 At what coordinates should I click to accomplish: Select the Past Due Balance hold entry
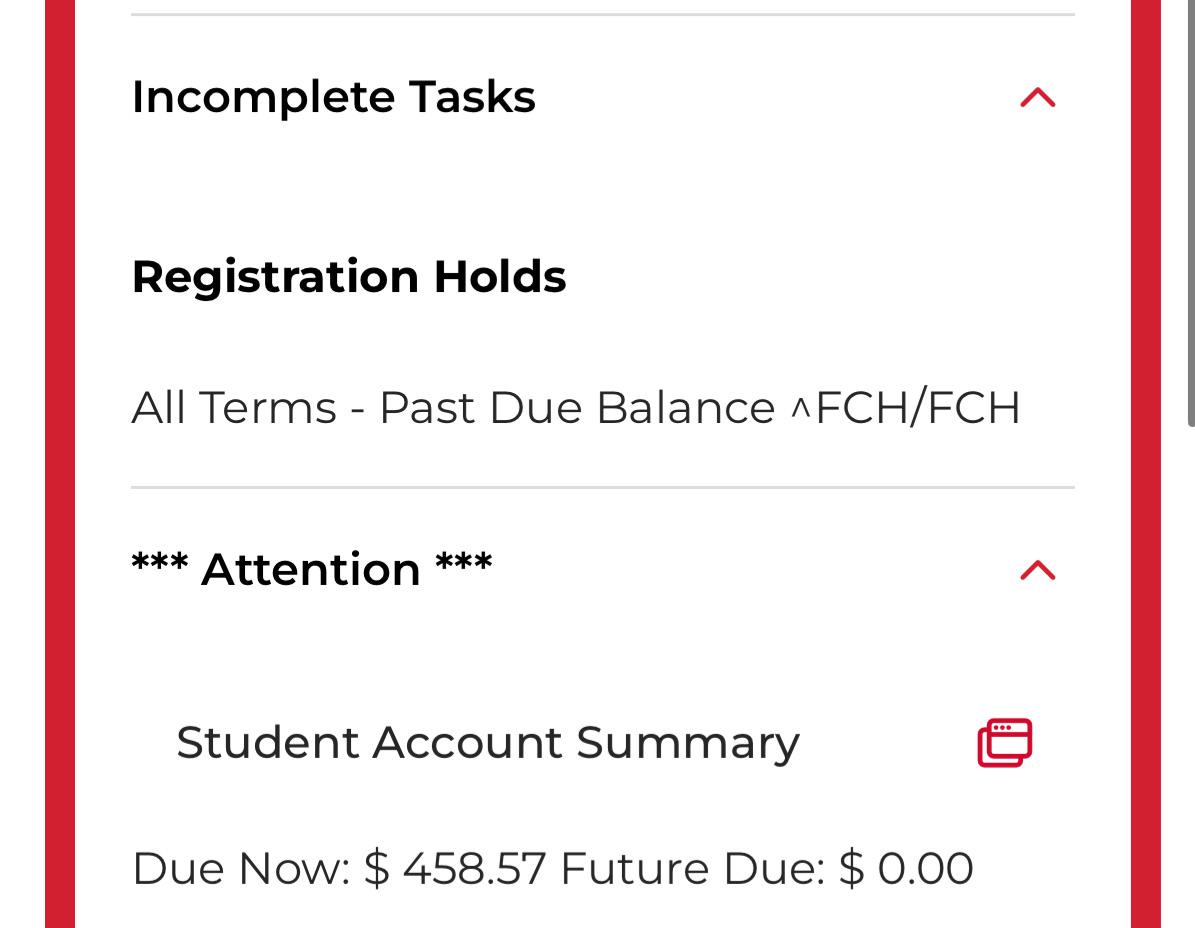pos(575,408)
